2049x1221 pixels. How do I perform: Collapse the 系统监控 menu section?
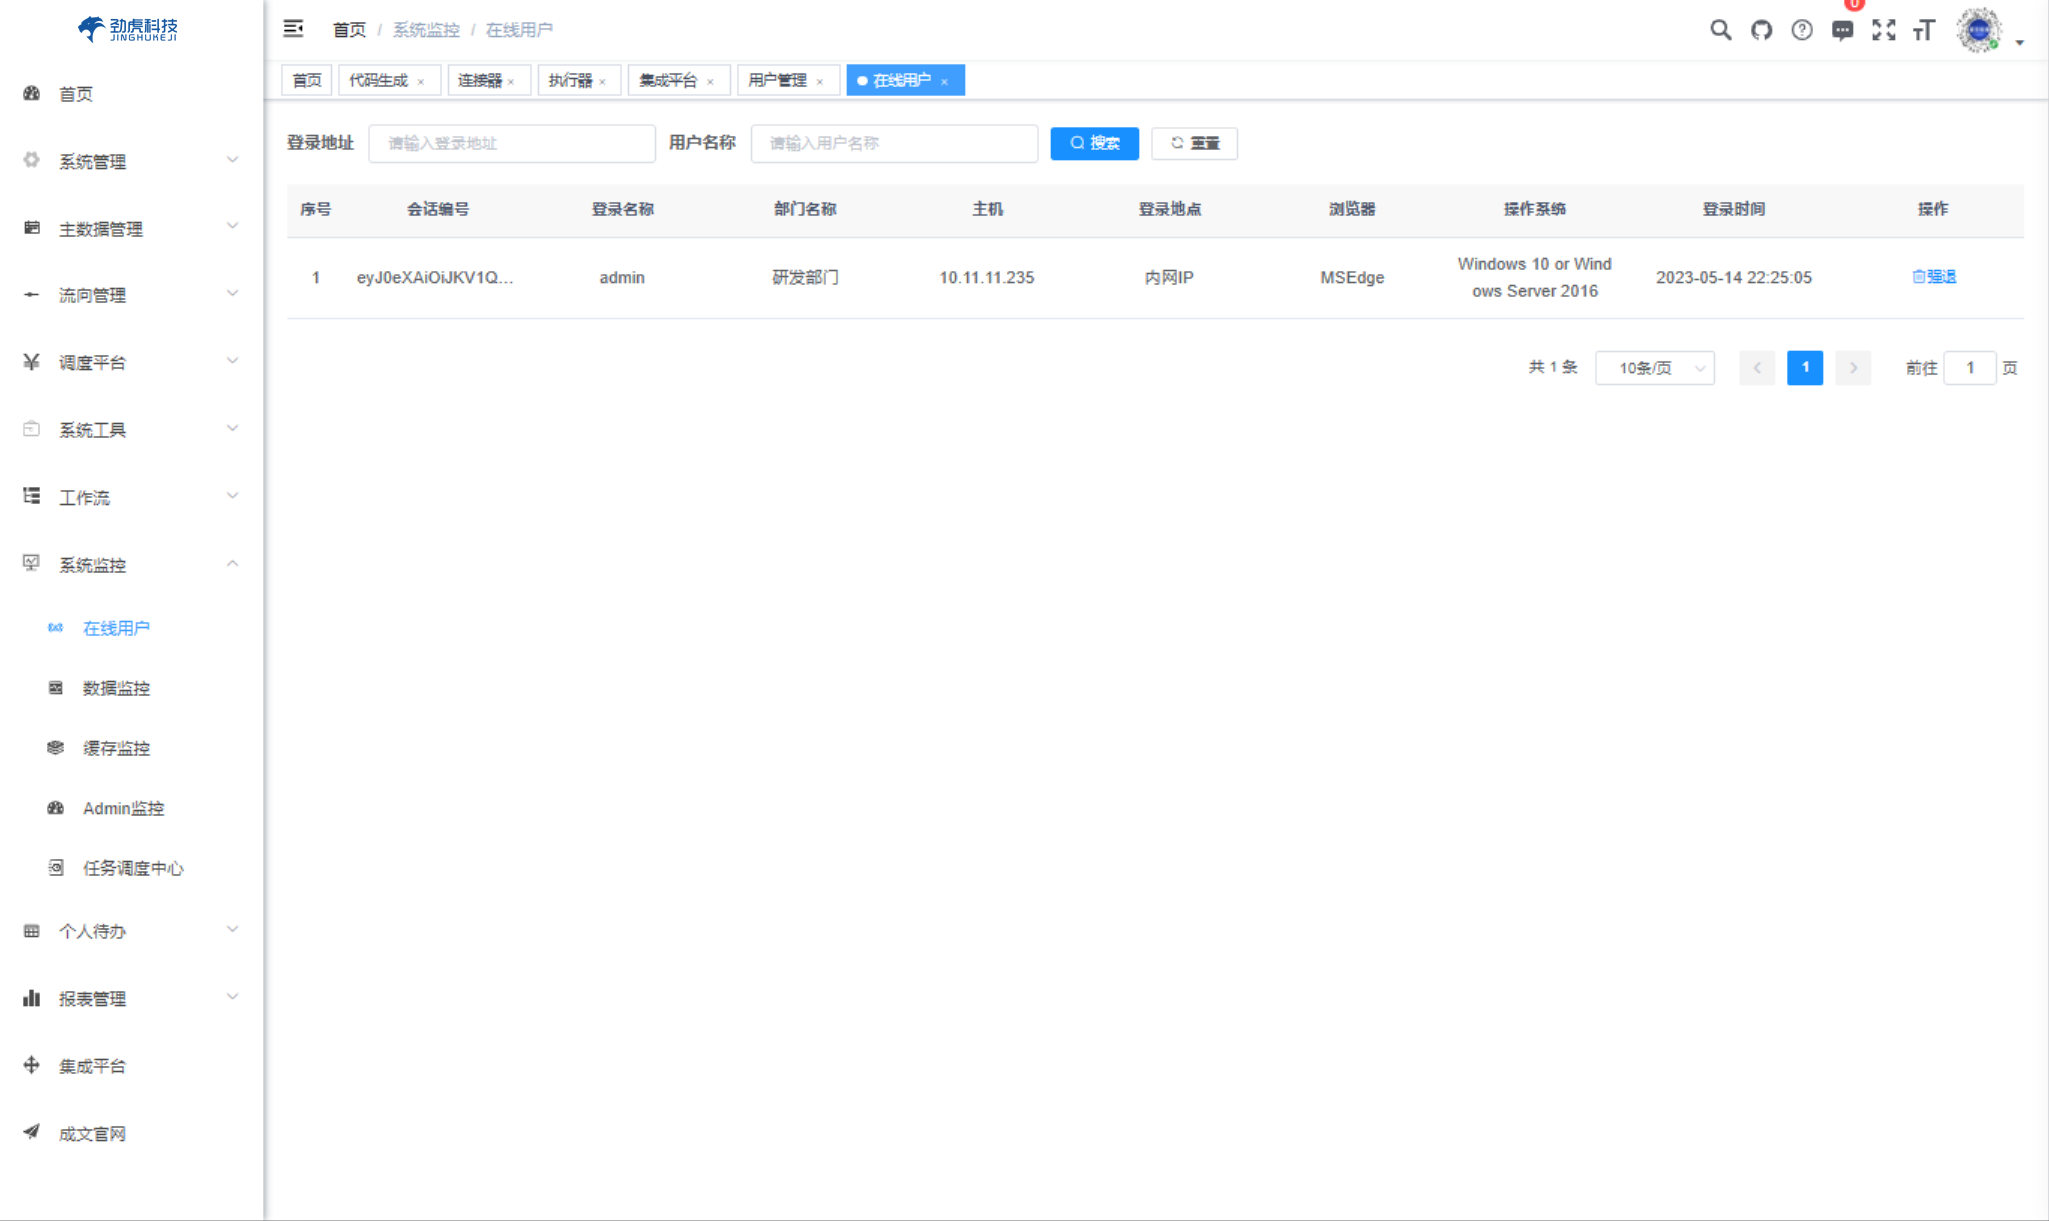coord(91,564)
